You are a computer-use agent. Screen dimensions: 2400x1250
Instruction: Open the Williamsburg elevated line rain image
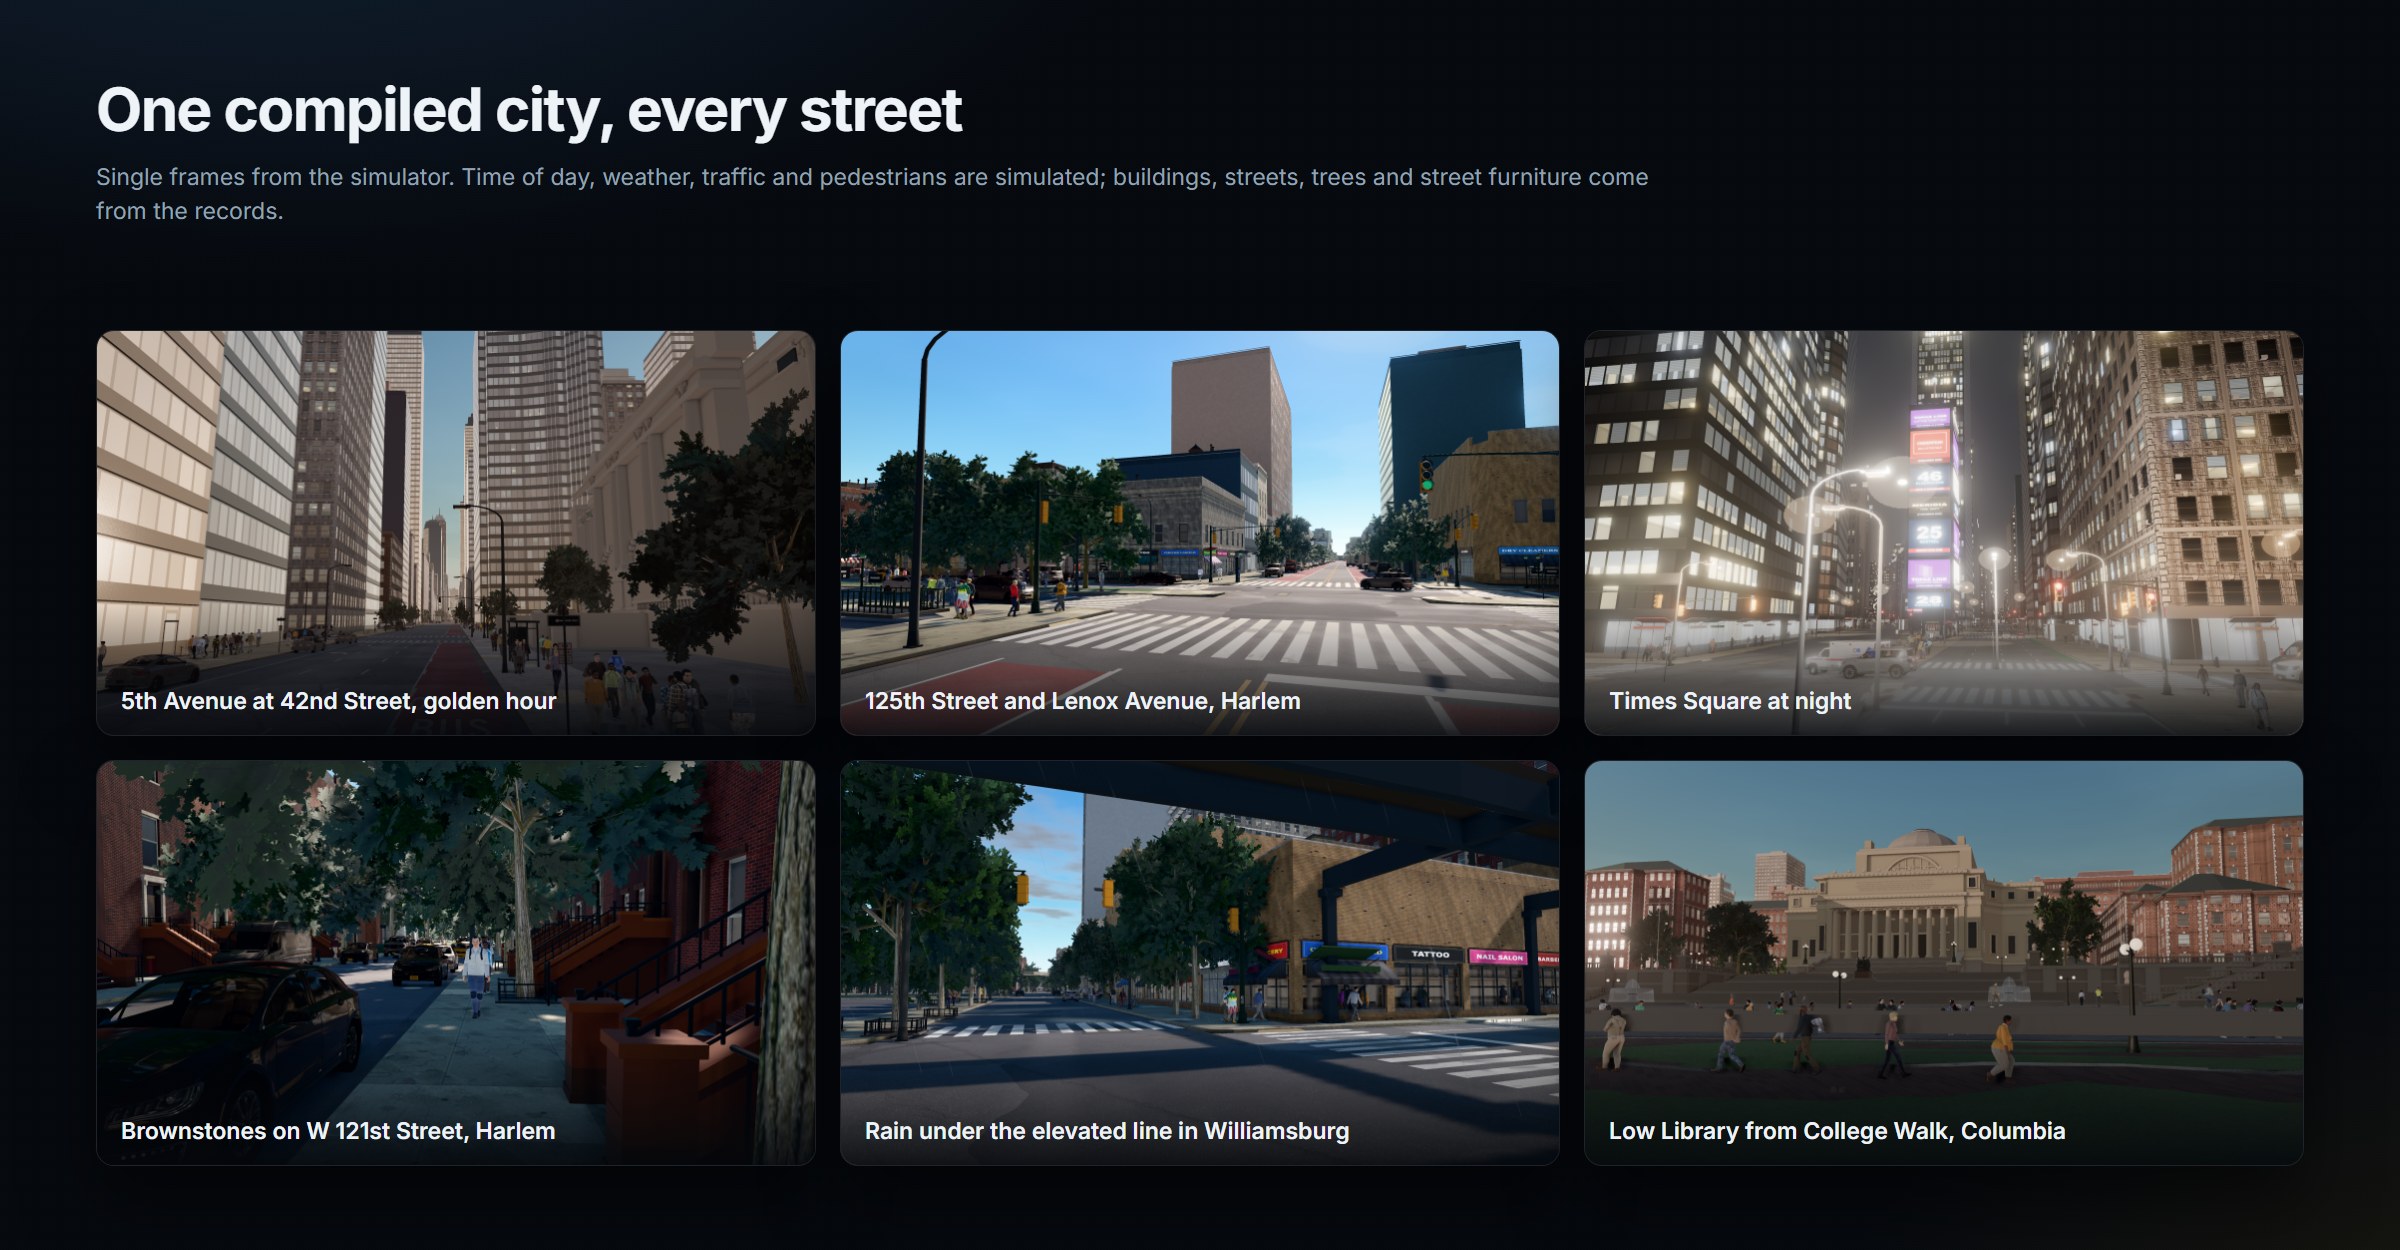point(1200,963)
